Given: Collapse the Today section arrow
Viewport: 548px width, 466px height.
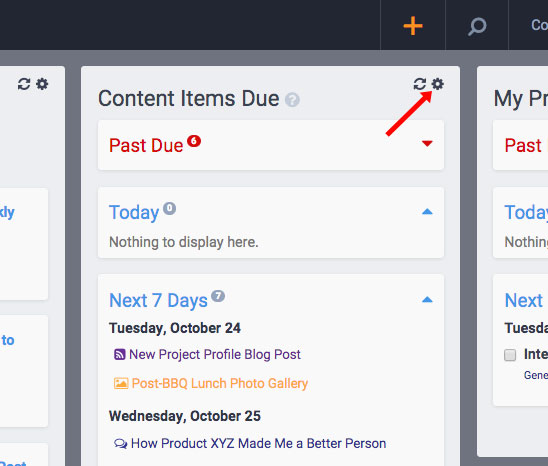Looking at the screenshot, I should tap(427, 212).
